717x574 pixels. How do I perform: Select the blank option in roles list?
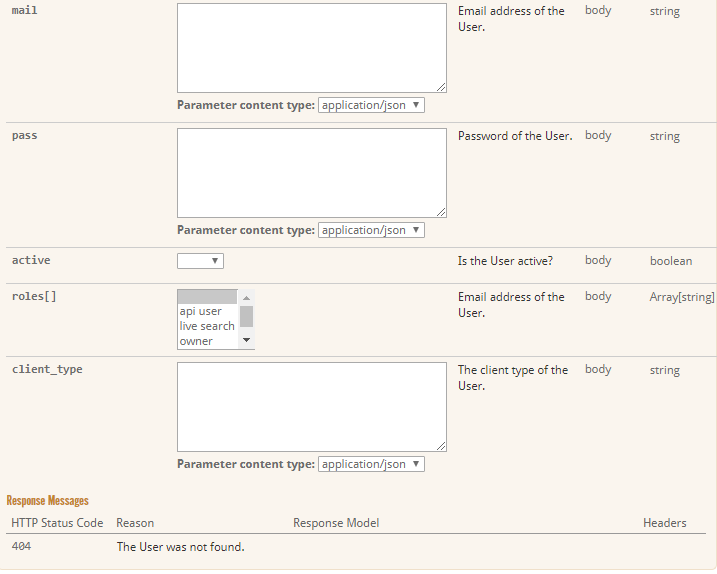[207, 297]
